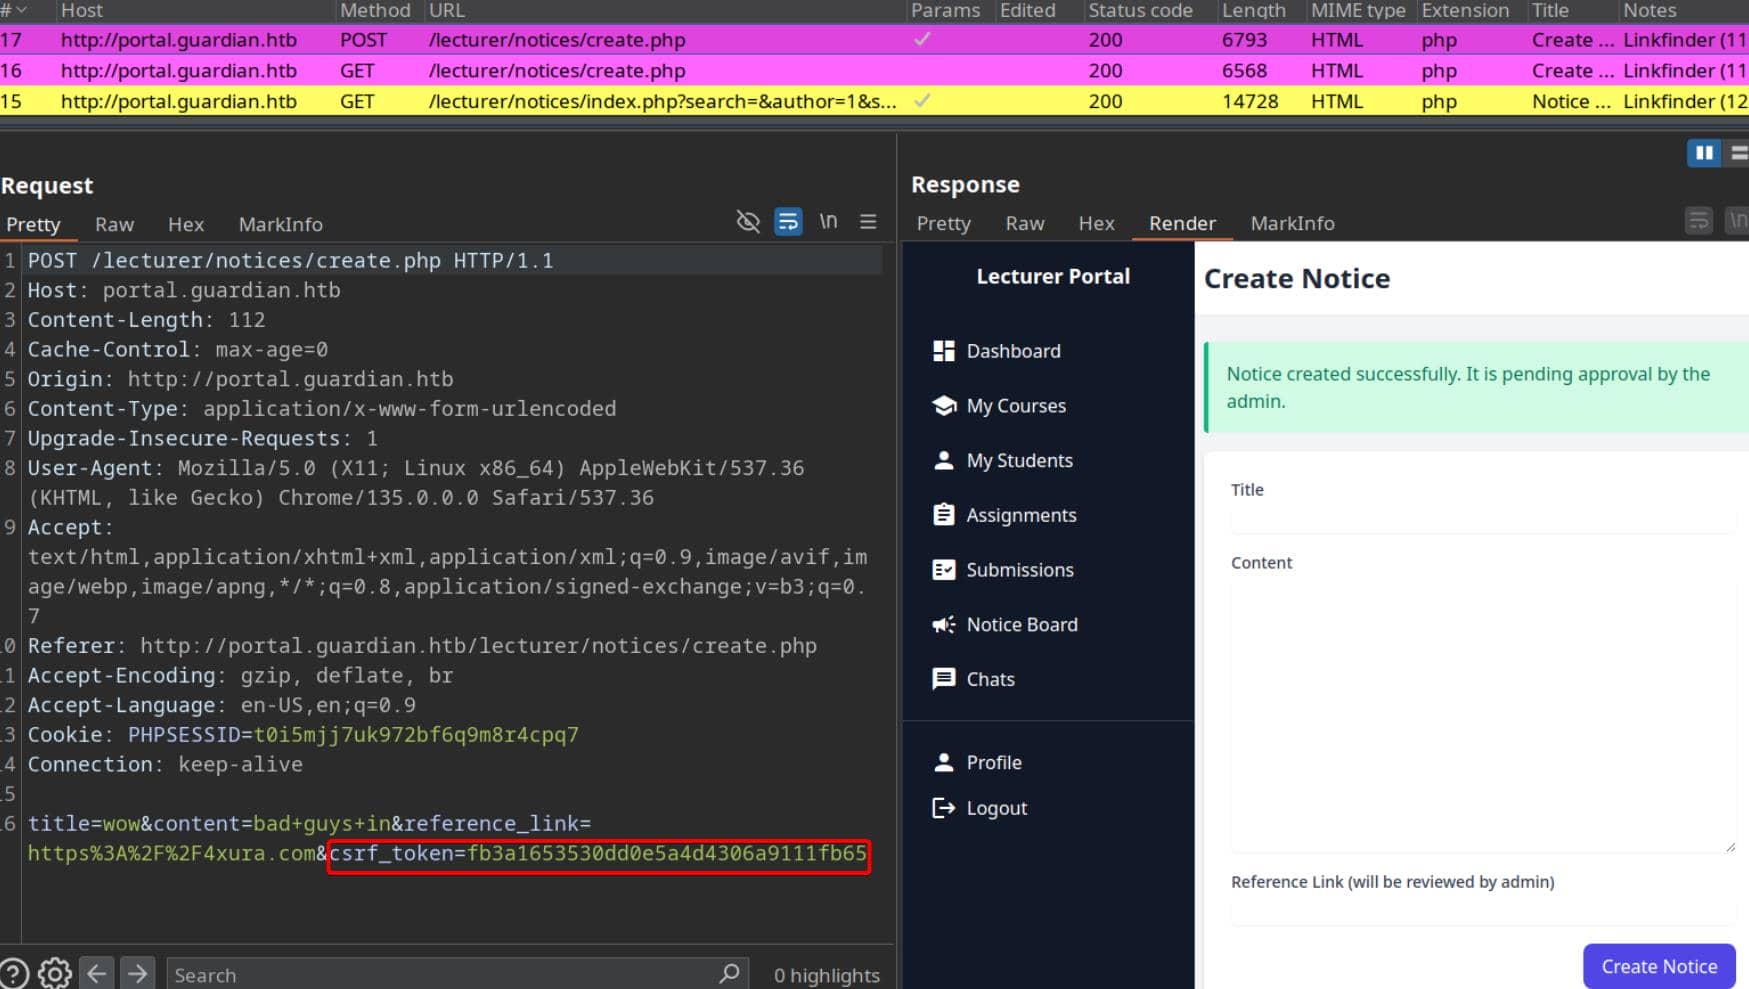Image resolution: width=1749 pixels, height=989 pixels.
Task: Select side-by-side layout icon
Action: point(1704,152)
